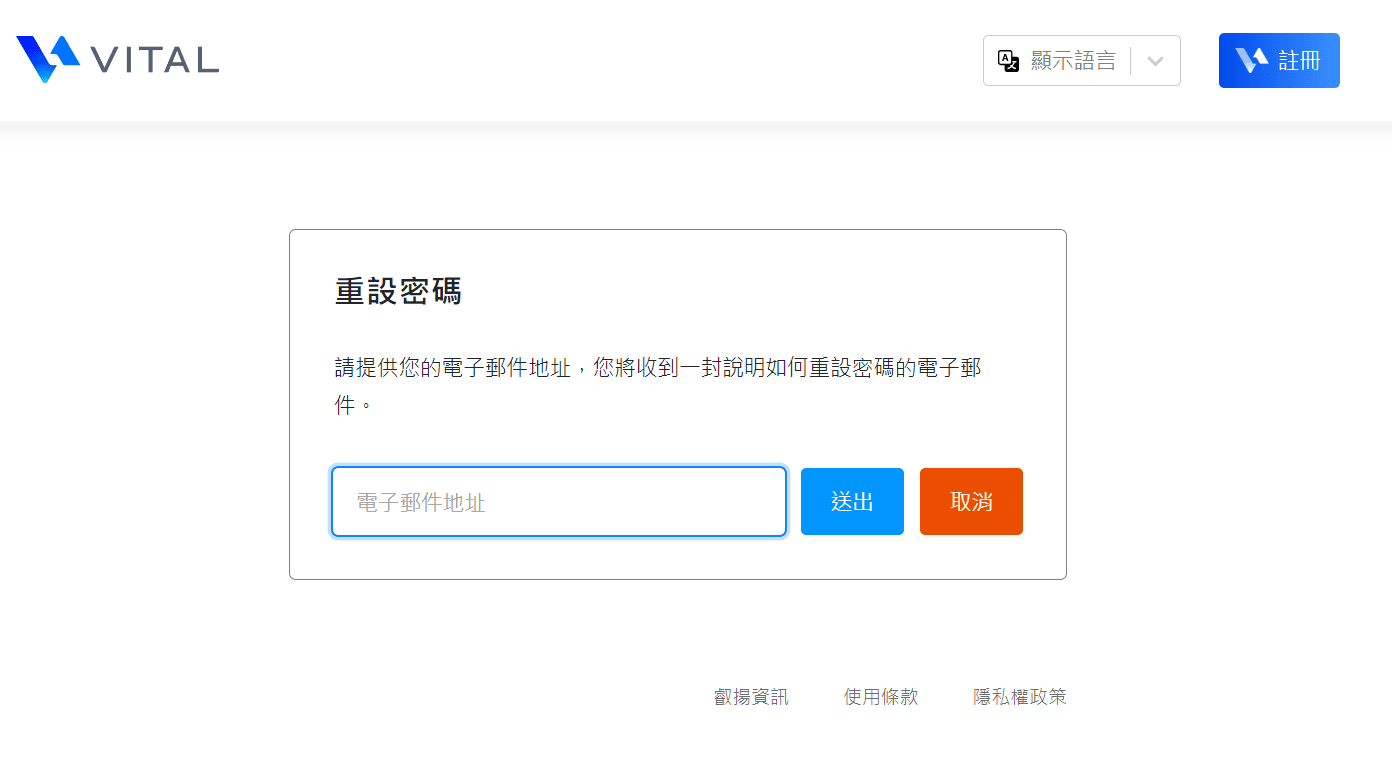Image resolution: width=1392 pixels, height=767 pixels.
Task: Click the logo icon inside 註冊 button
Action: [1251, 61]
